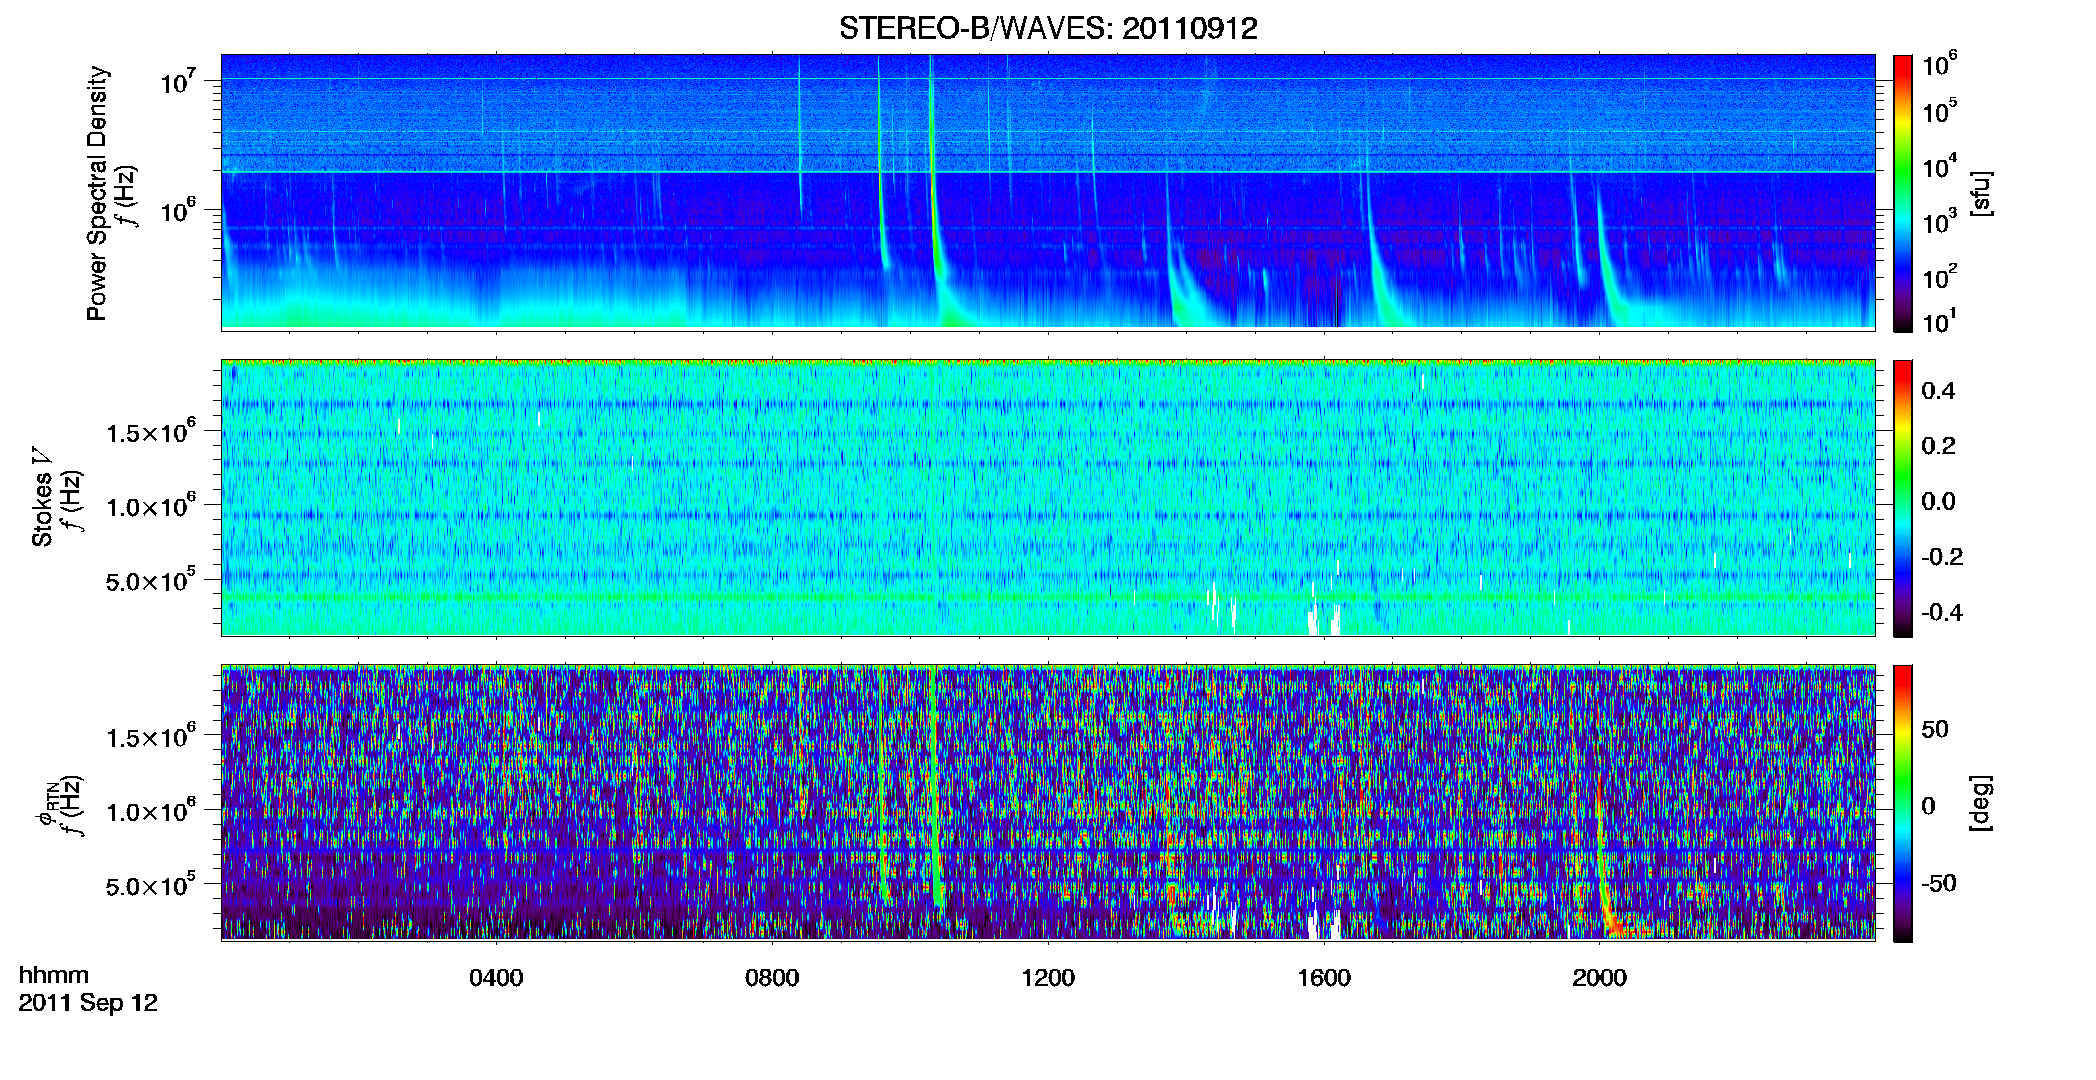Select the "1200" time tick label
This screenshot has width=2096, height=1080.
(x=1048, y=977)
